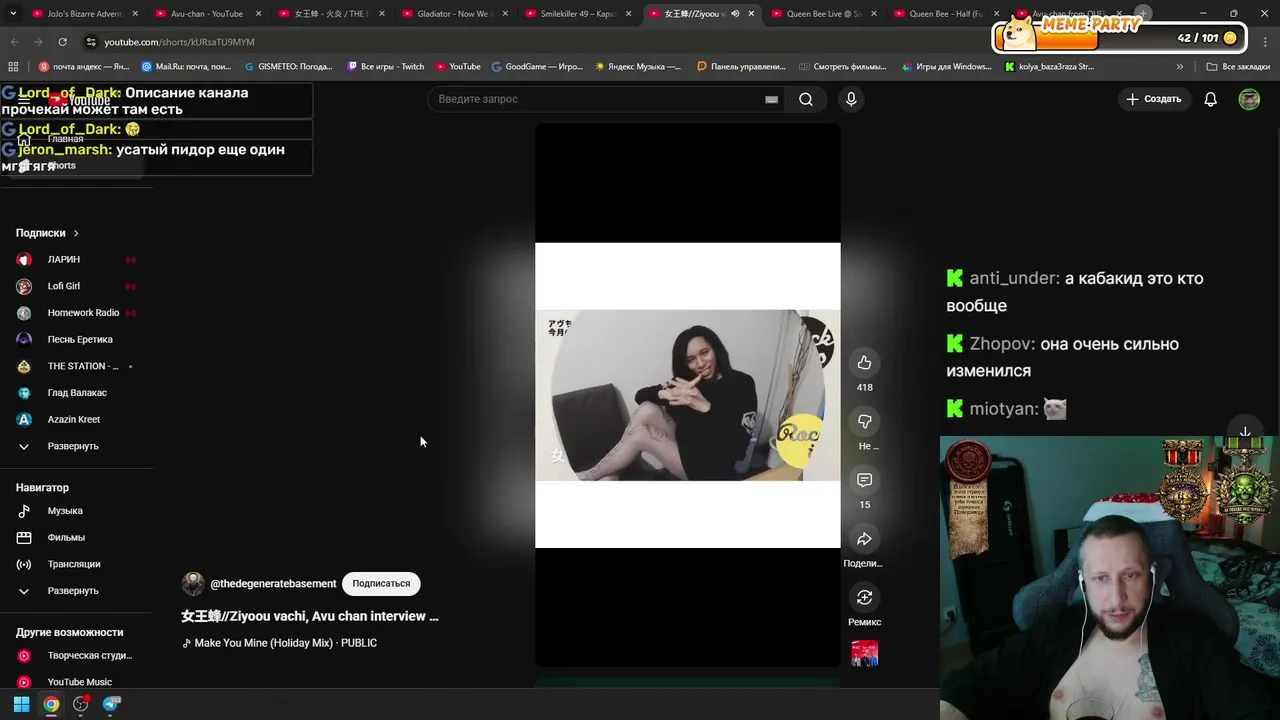This screenshot has width=1280, height=720.
Task: Open Панель управления bookmark
Action: point(741,67)
